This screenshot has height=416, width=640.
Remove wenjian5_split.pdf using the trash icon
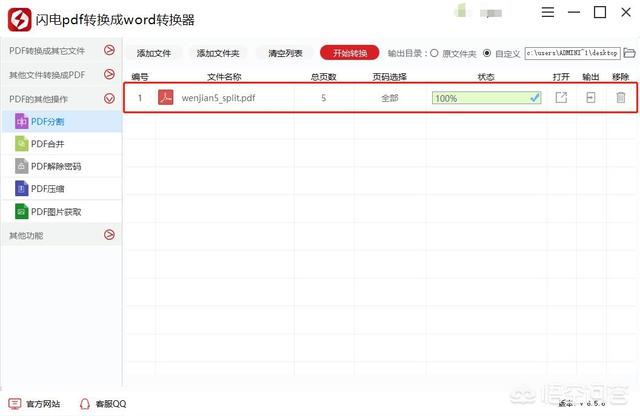pos(620,98)
